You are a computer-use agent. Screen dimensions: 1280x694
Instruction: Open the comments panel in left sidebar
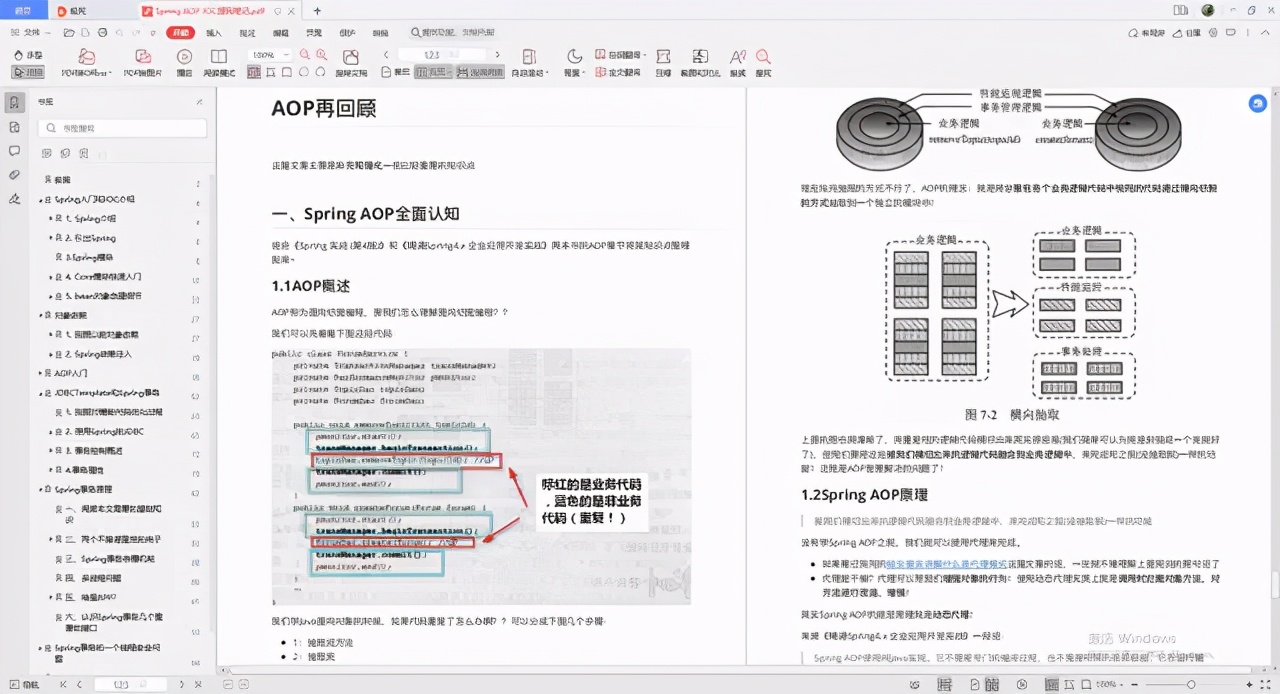pyautogui.click(x=14, y=150)
